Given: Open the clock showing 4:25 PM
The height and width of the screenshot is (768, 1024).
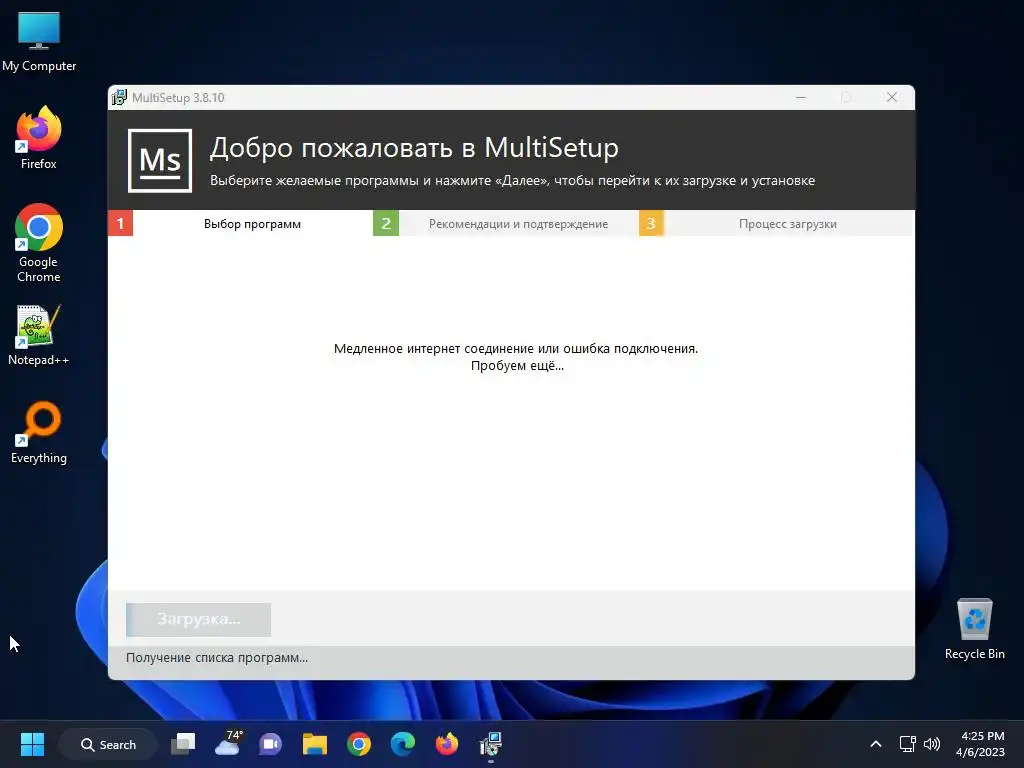Looking at the screenshot, I should 981,744.
